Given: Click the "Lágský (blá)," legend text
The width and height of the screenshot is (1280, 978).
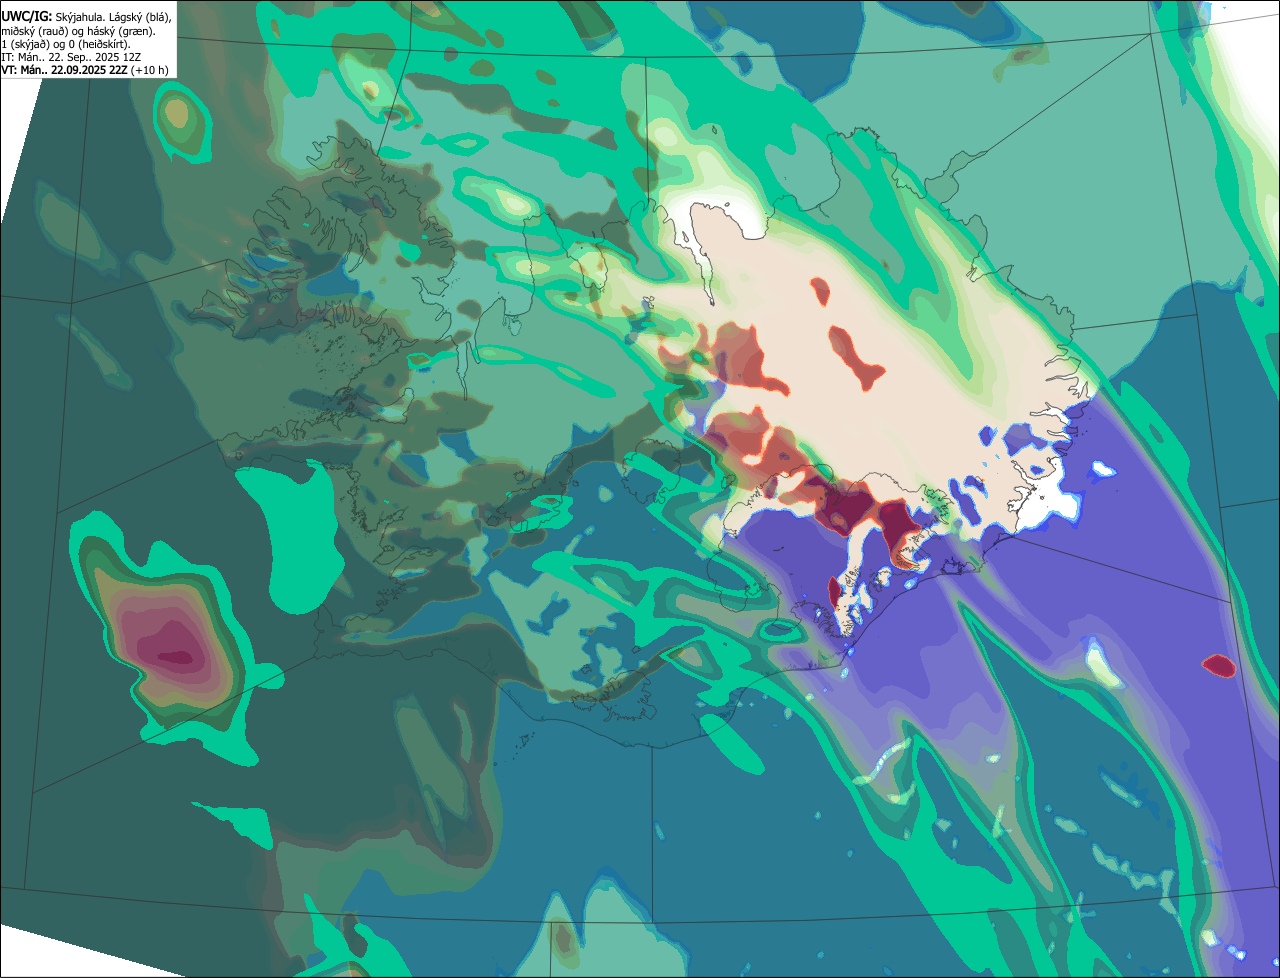Looking at the screenshot, I should (140, 18).
